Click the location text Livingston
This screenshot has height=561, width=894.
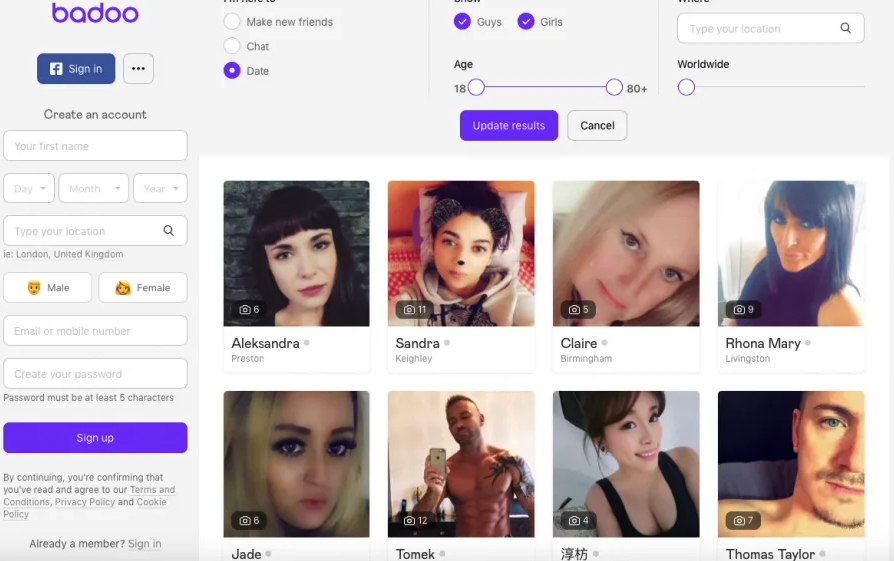(747, 359)
